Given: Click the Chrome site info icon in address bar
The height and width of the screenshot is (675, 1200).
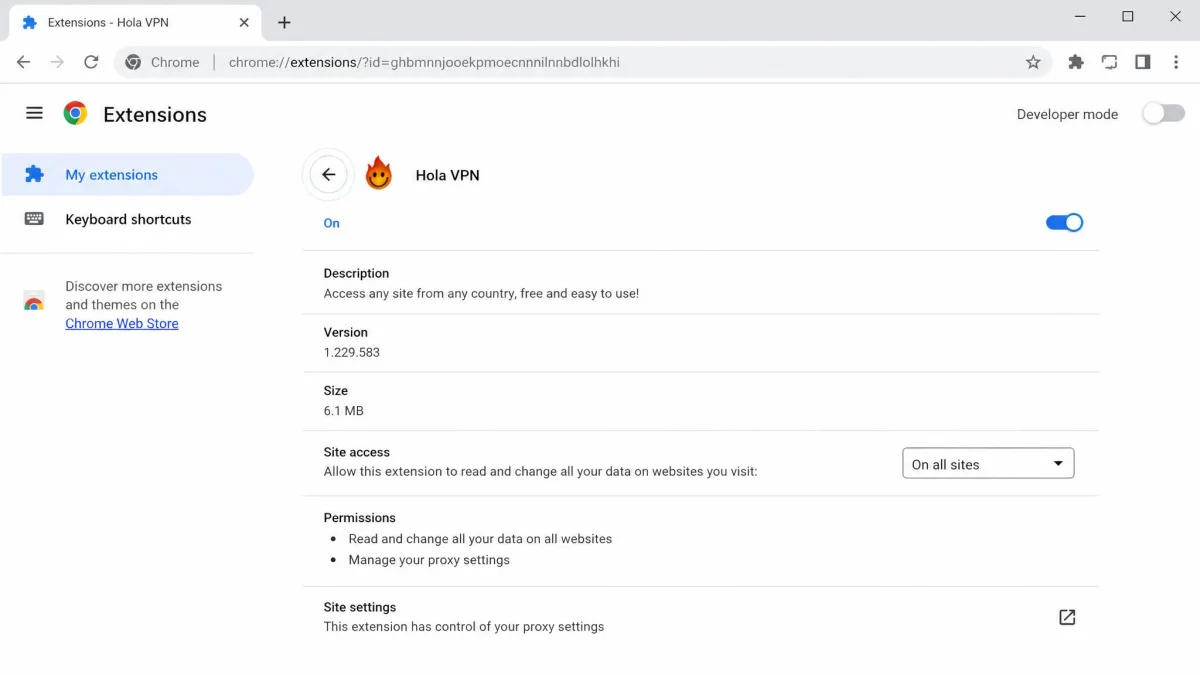Looking at the screenshot, I should tap(133, 62).
